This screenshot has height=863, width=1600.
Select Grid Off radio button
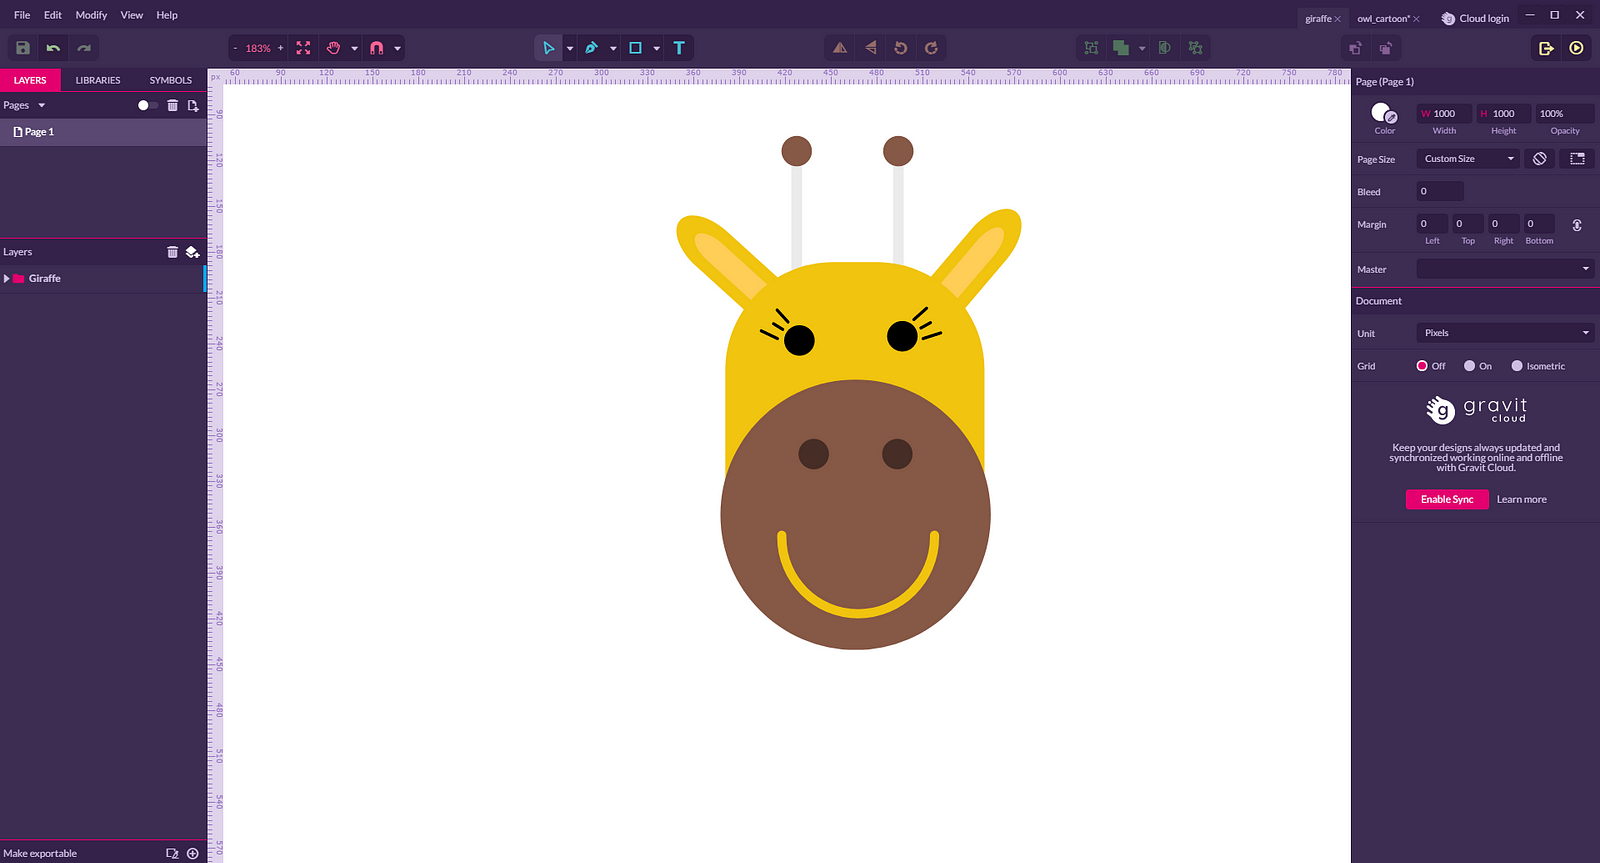point(1422,366)
